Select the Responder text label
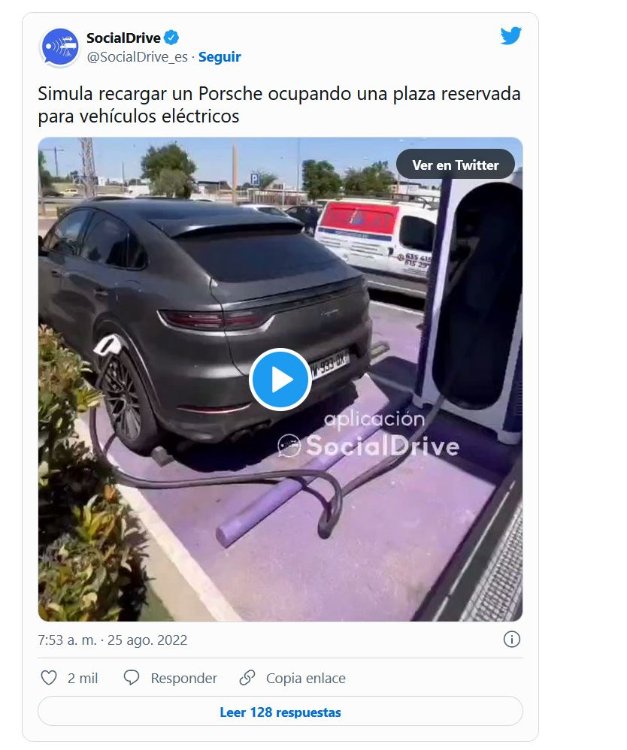The image size is (627, 750). pos(184,678)
